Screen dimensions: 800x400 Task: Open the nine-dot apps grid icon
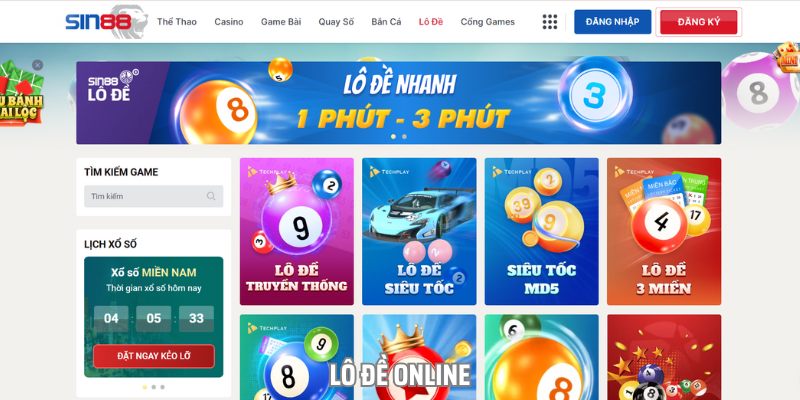pyautogui.click(x=549, y=22)
